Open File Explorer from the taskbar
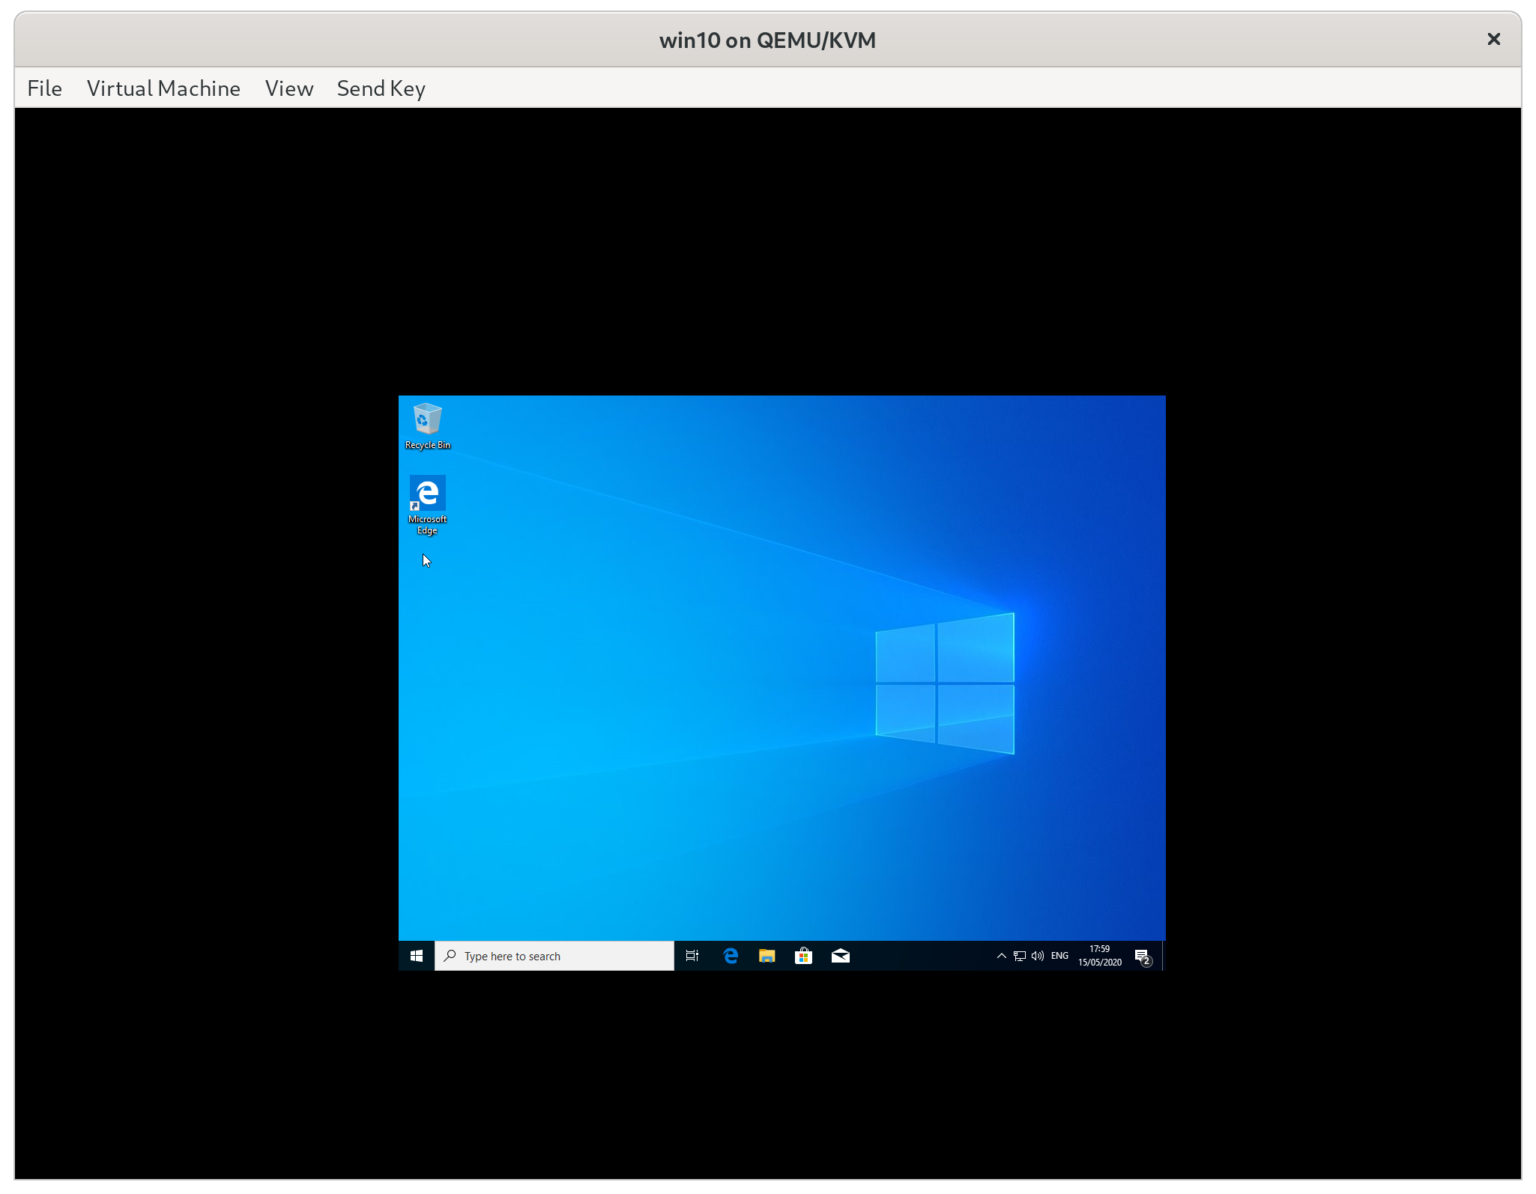Screen dimensions: 1536x1194 pos(766,955)
